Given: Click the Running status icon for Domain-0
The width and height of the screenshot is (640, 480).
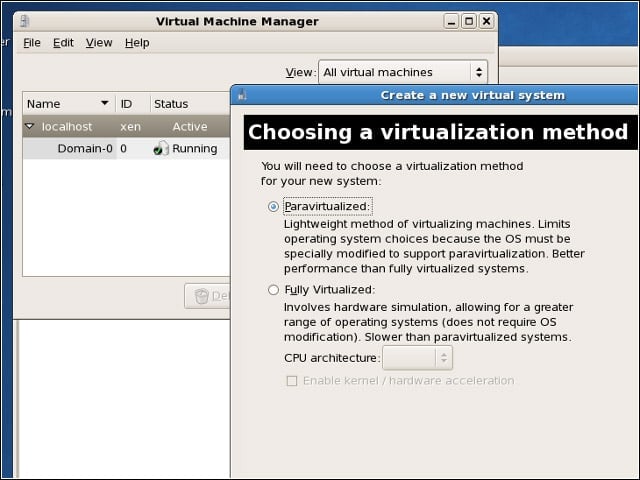Looking at the screenshot, I should point(161,148).
